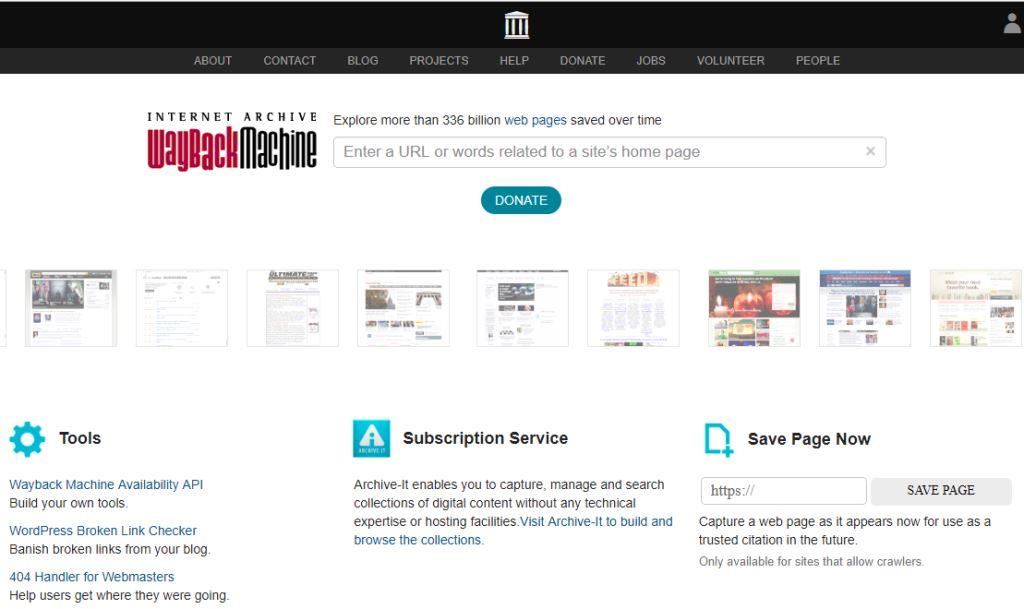Viewport: 1024px width, 609px height.
Task: Open the Projects menu item
Action: pos(438,61)
